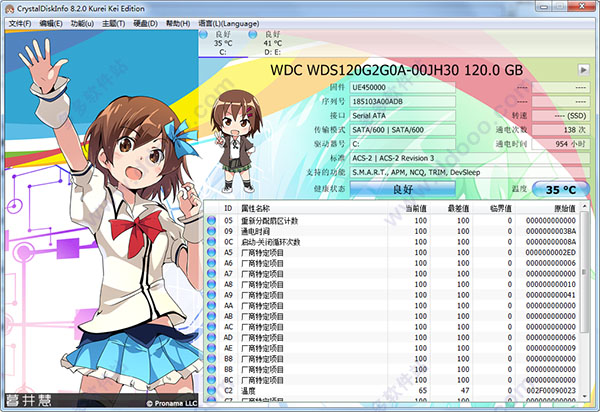Click health orb of the C: disk tab
Screen dimensions: 600x412
coord(203,34)
